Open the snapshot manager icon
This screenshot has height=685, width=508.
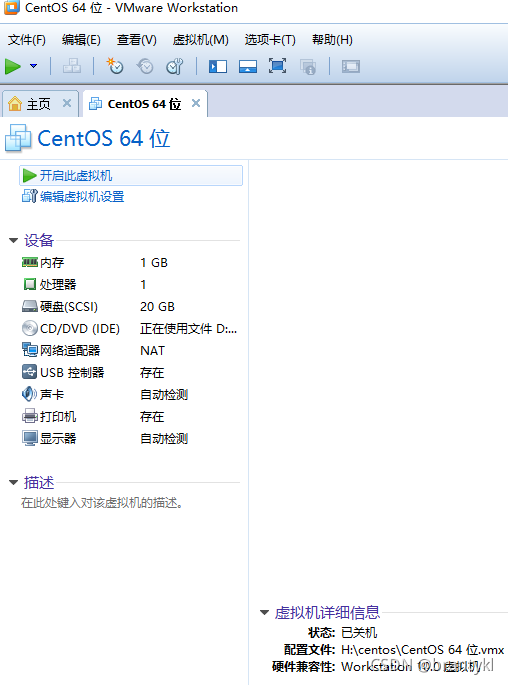click(175, 66)
